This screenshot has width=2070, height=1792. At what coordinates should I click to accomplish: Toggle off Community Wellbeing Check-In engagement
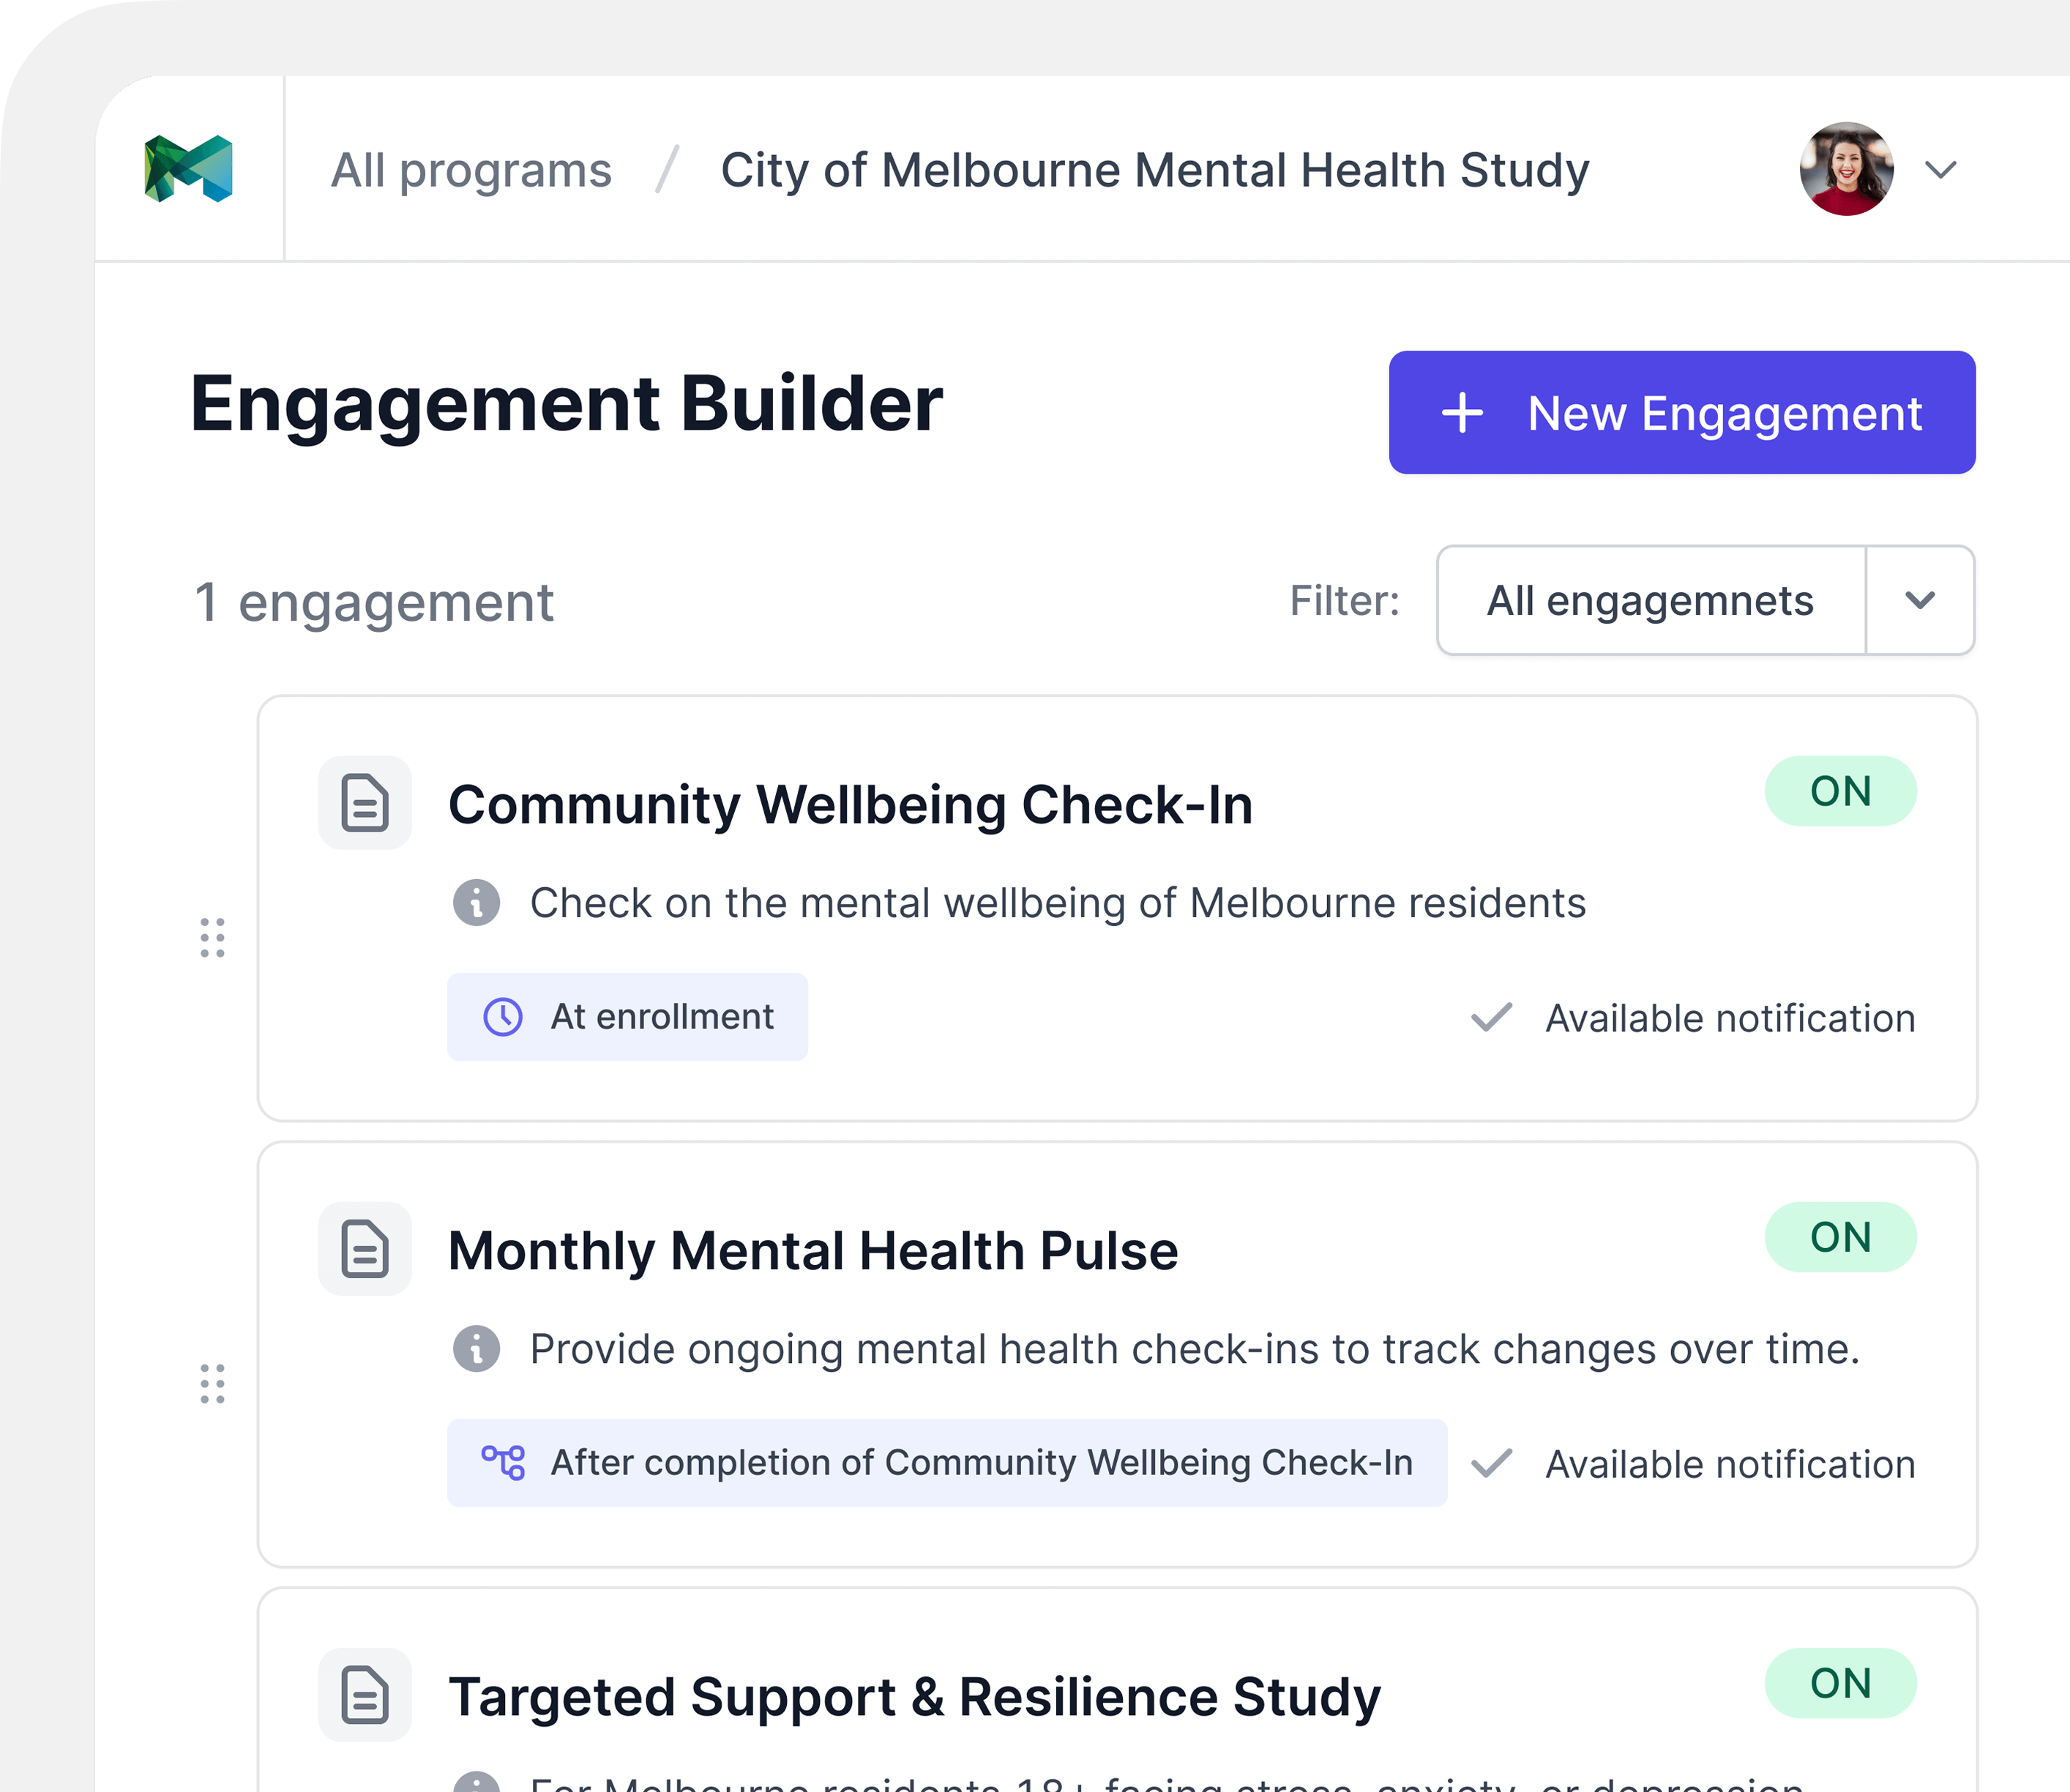tap(1840, 791)
